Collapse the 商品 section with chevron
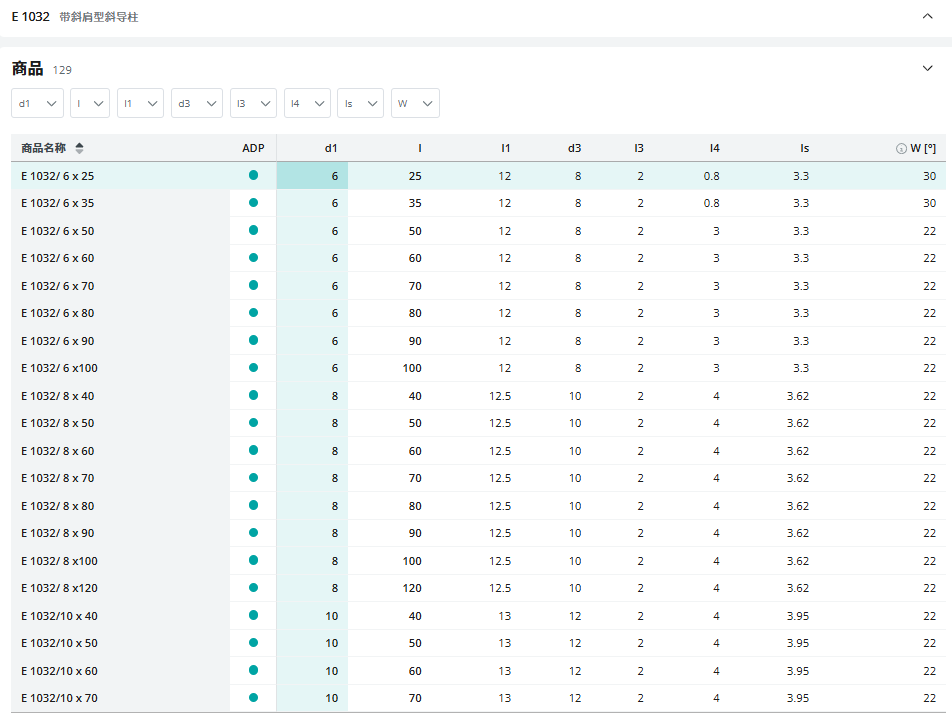The width and height of the screenshot is (952, 714). [927, 68]
